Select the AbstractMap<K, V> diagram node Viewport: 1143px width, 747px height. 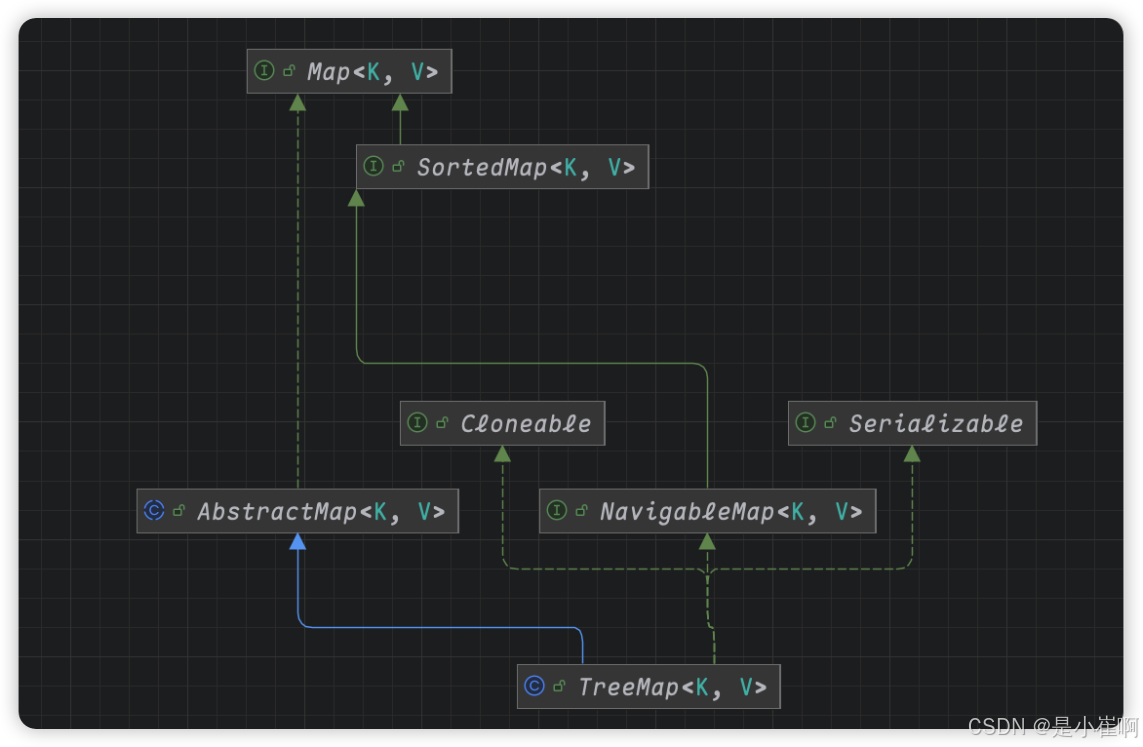click(x=297, y=511)
